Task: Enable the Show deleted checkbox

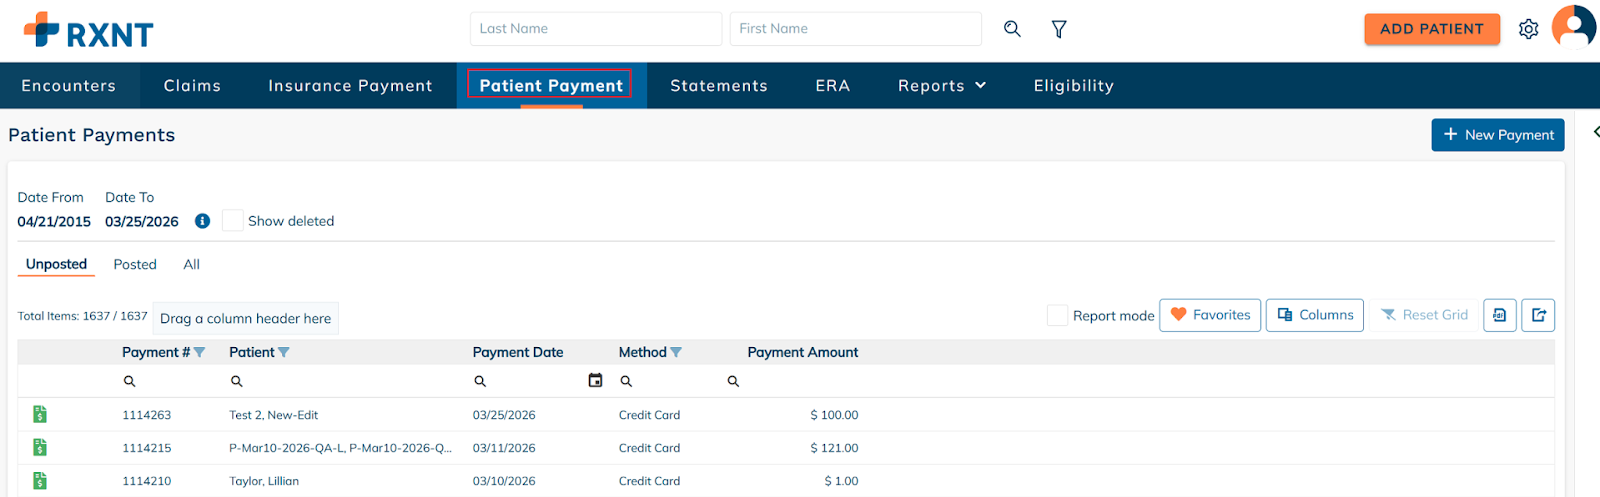Action: point(232,221)
